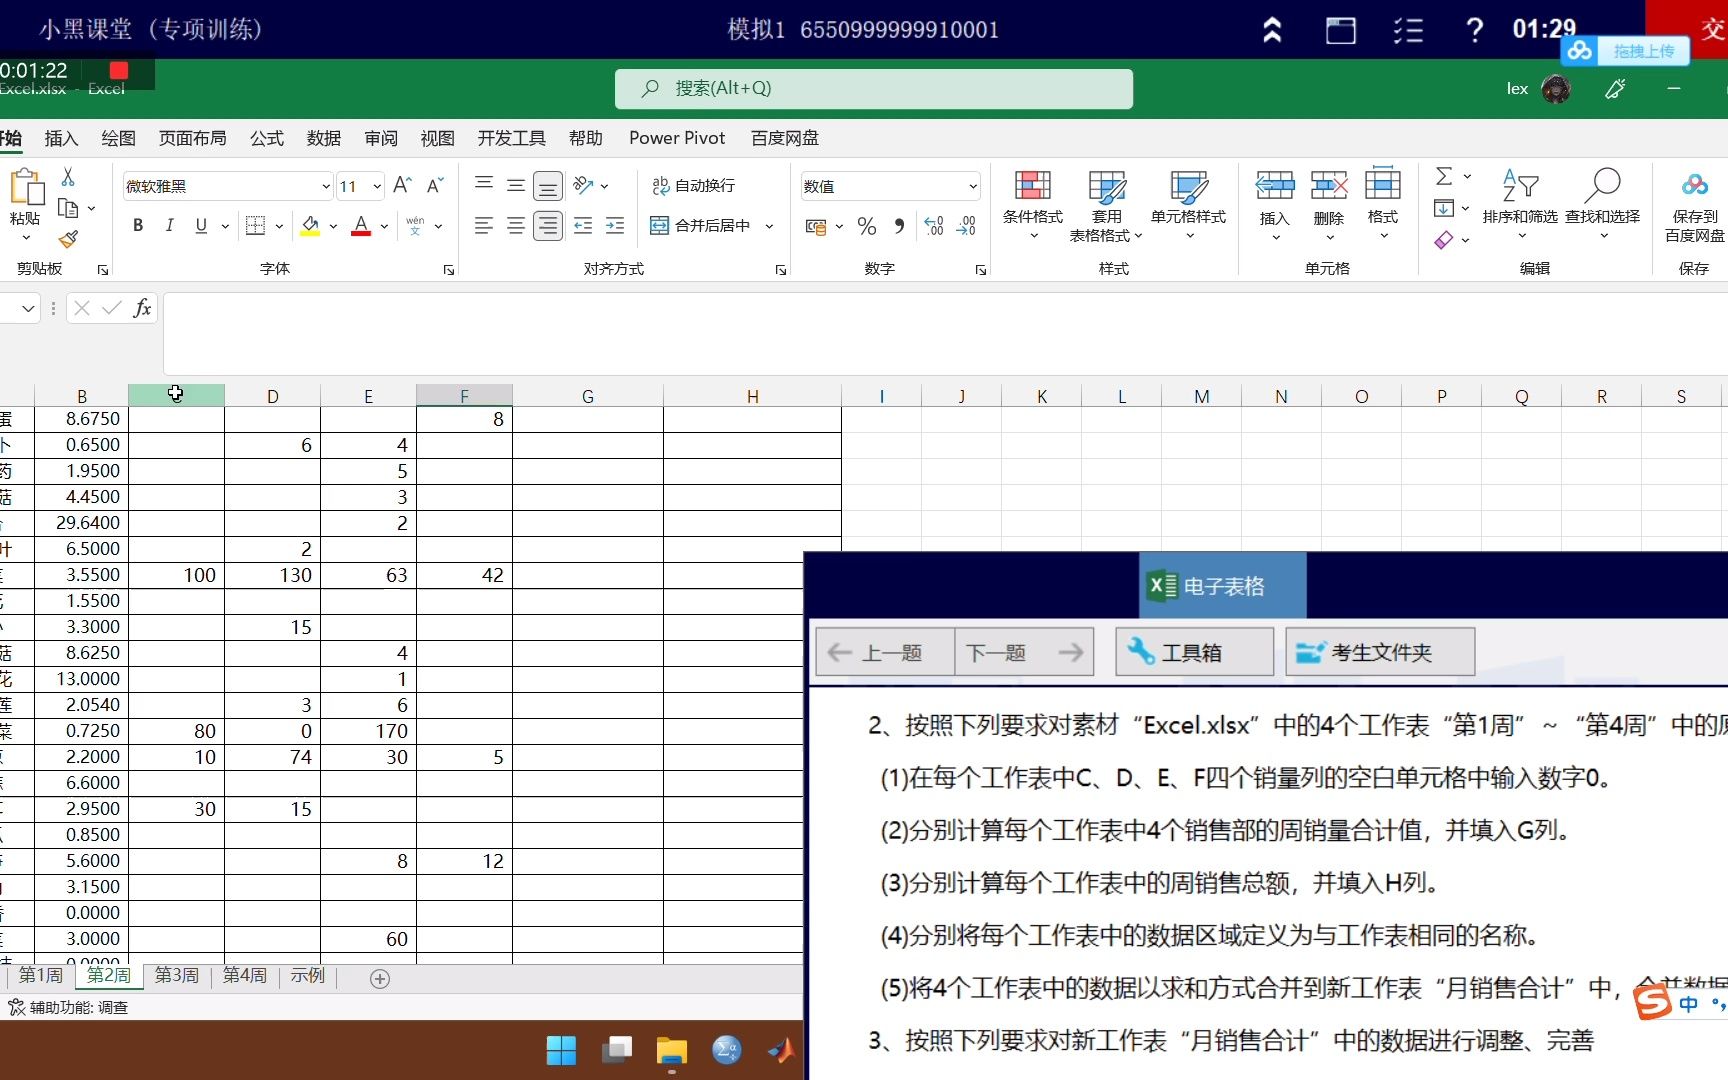Apply the percent number style

pyautogui.click(x=866, y=226)
